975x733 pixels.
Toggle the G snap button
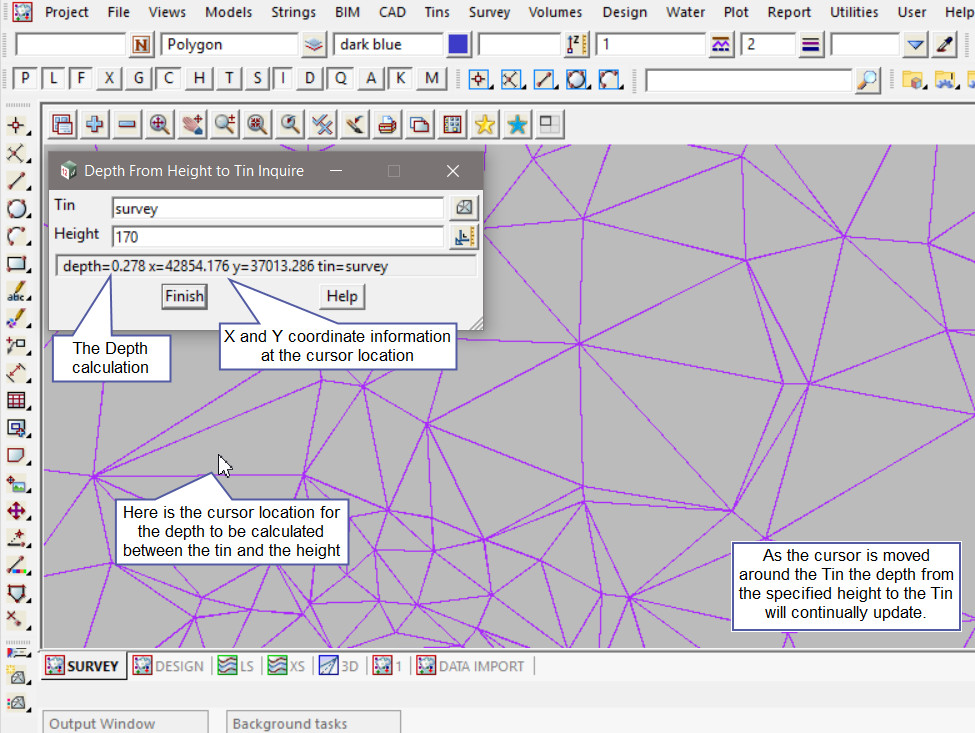pyautogui.click(x=139, y=79)
